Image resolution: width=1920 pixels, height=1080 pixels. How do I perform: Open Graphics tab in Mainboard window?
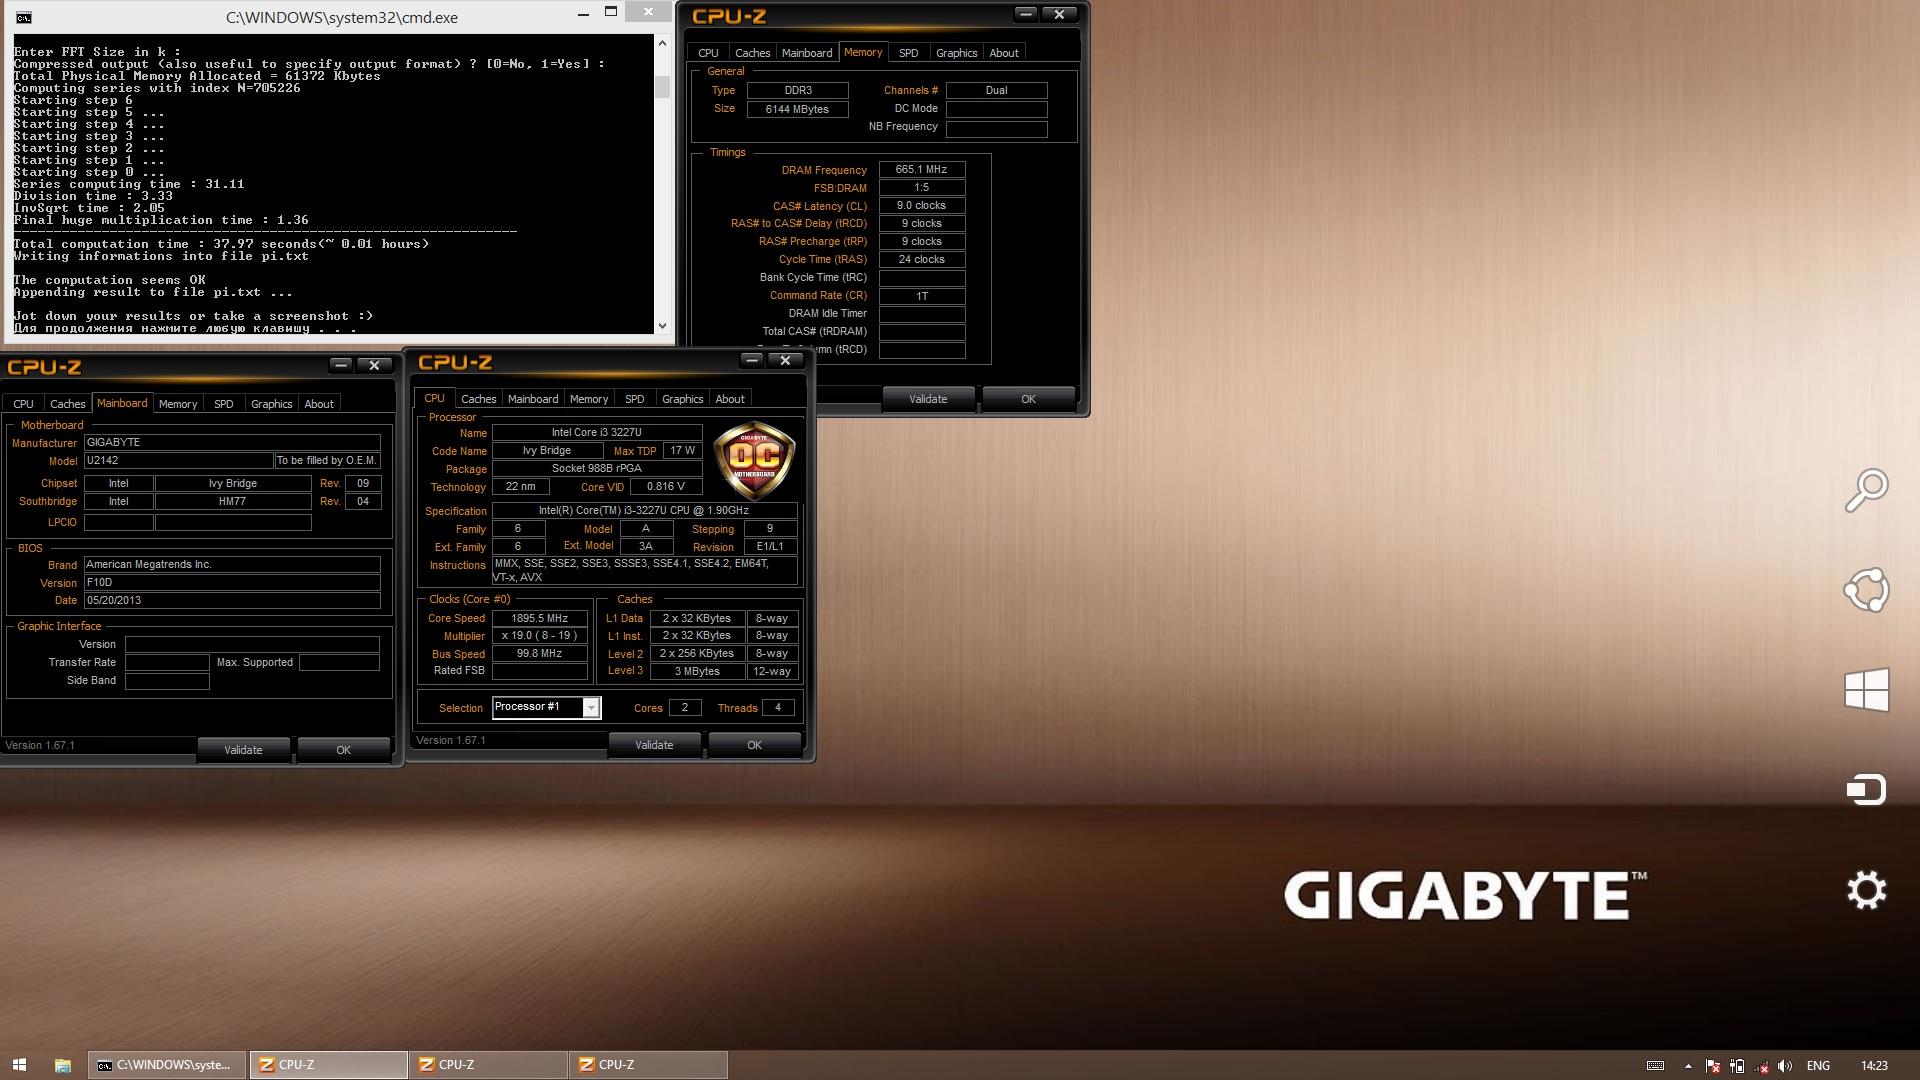click(x=271, y=404)
